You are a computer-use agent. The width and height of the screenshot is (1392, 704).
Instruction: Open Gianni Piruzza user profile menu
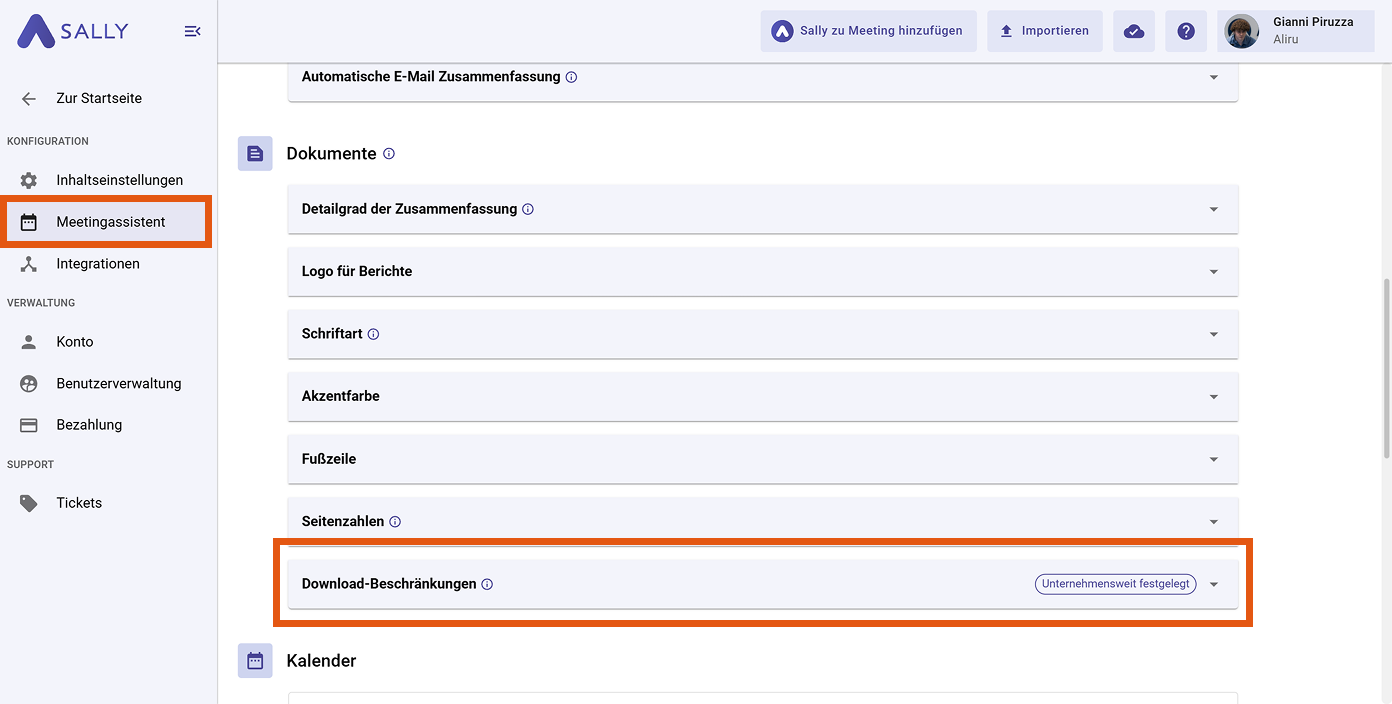[1297, 31]
